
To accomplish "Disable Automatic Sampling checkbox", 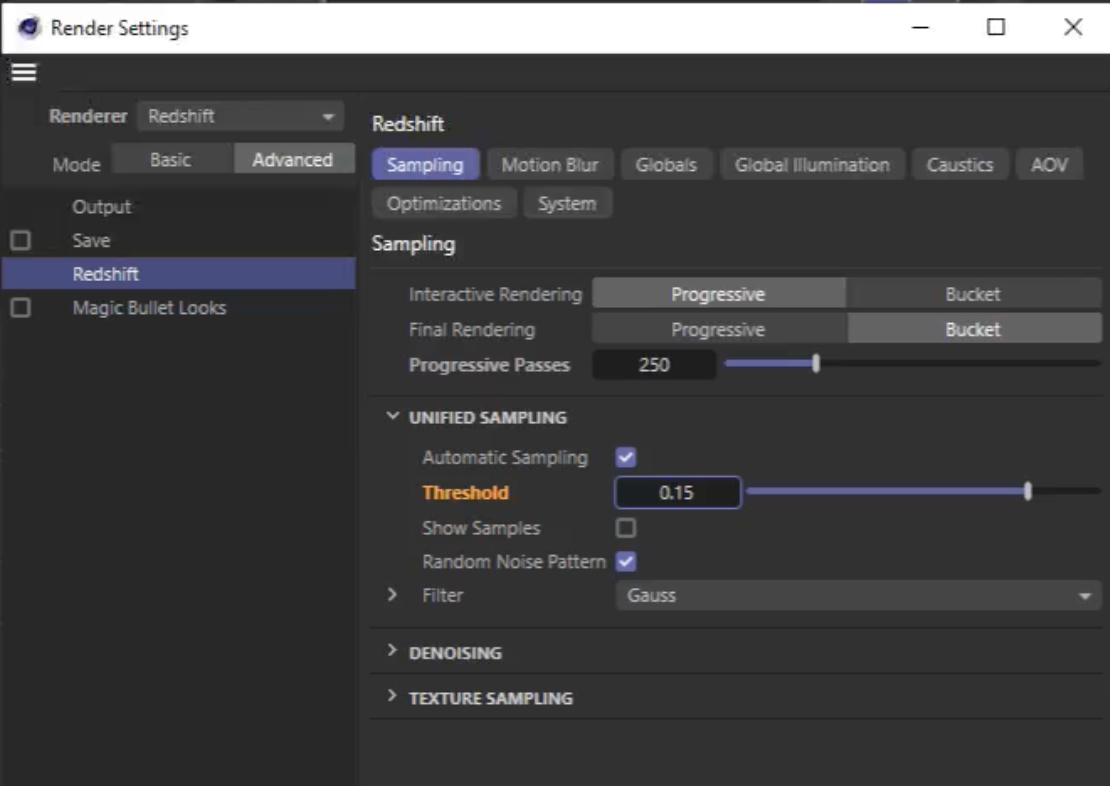I will [x=626, y=458].
